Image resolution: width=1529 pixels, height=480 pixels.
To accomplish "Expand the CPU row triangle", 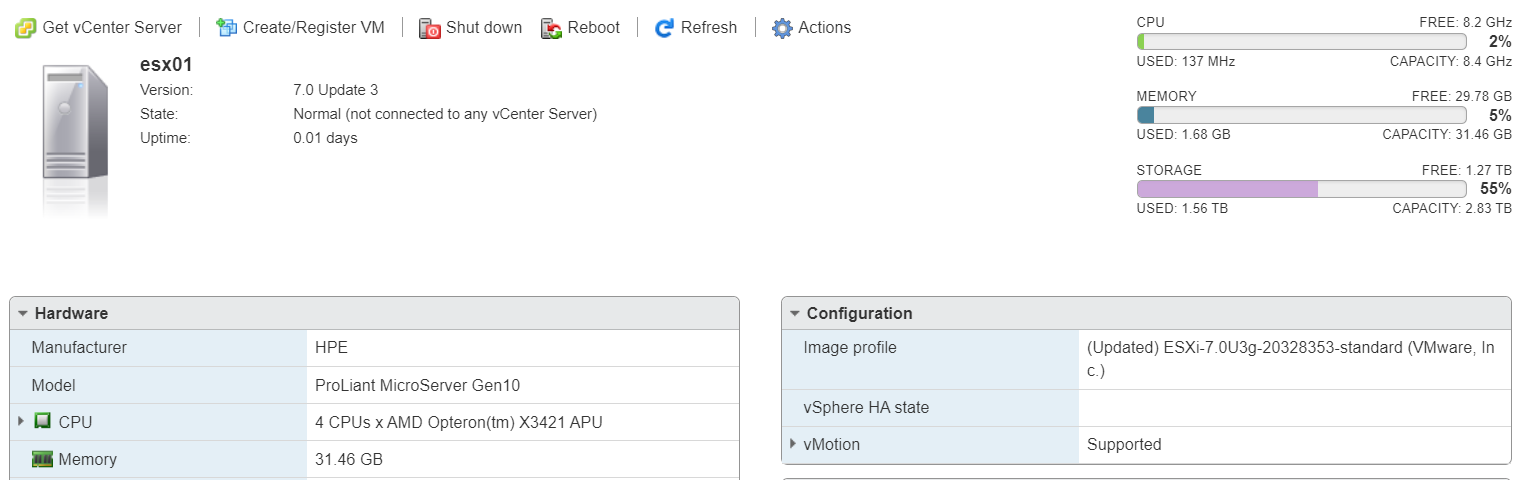I will point(21,422).
